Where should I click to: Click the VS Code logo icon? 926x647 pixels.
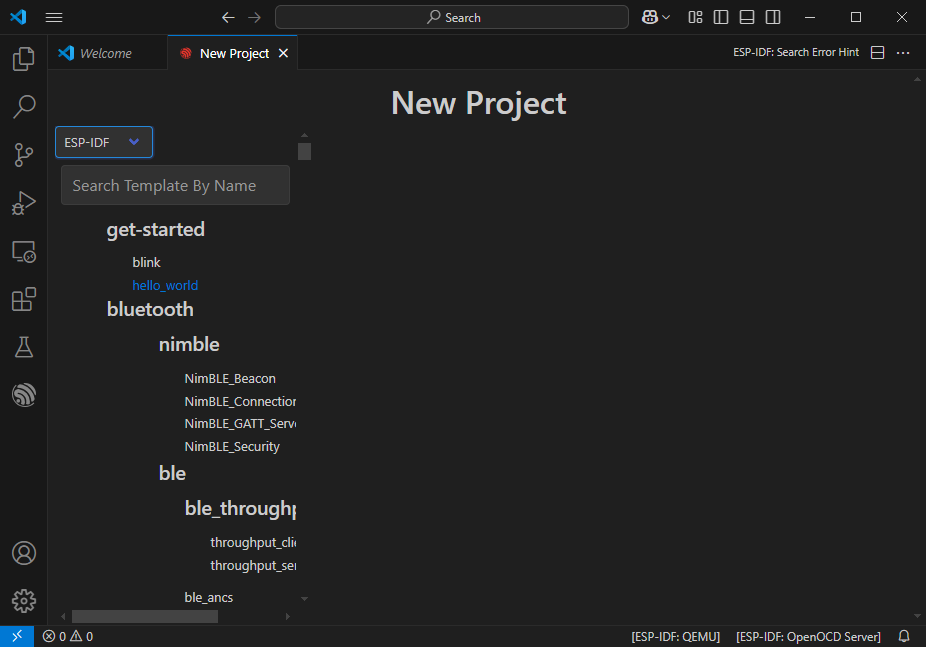[18, 17]
